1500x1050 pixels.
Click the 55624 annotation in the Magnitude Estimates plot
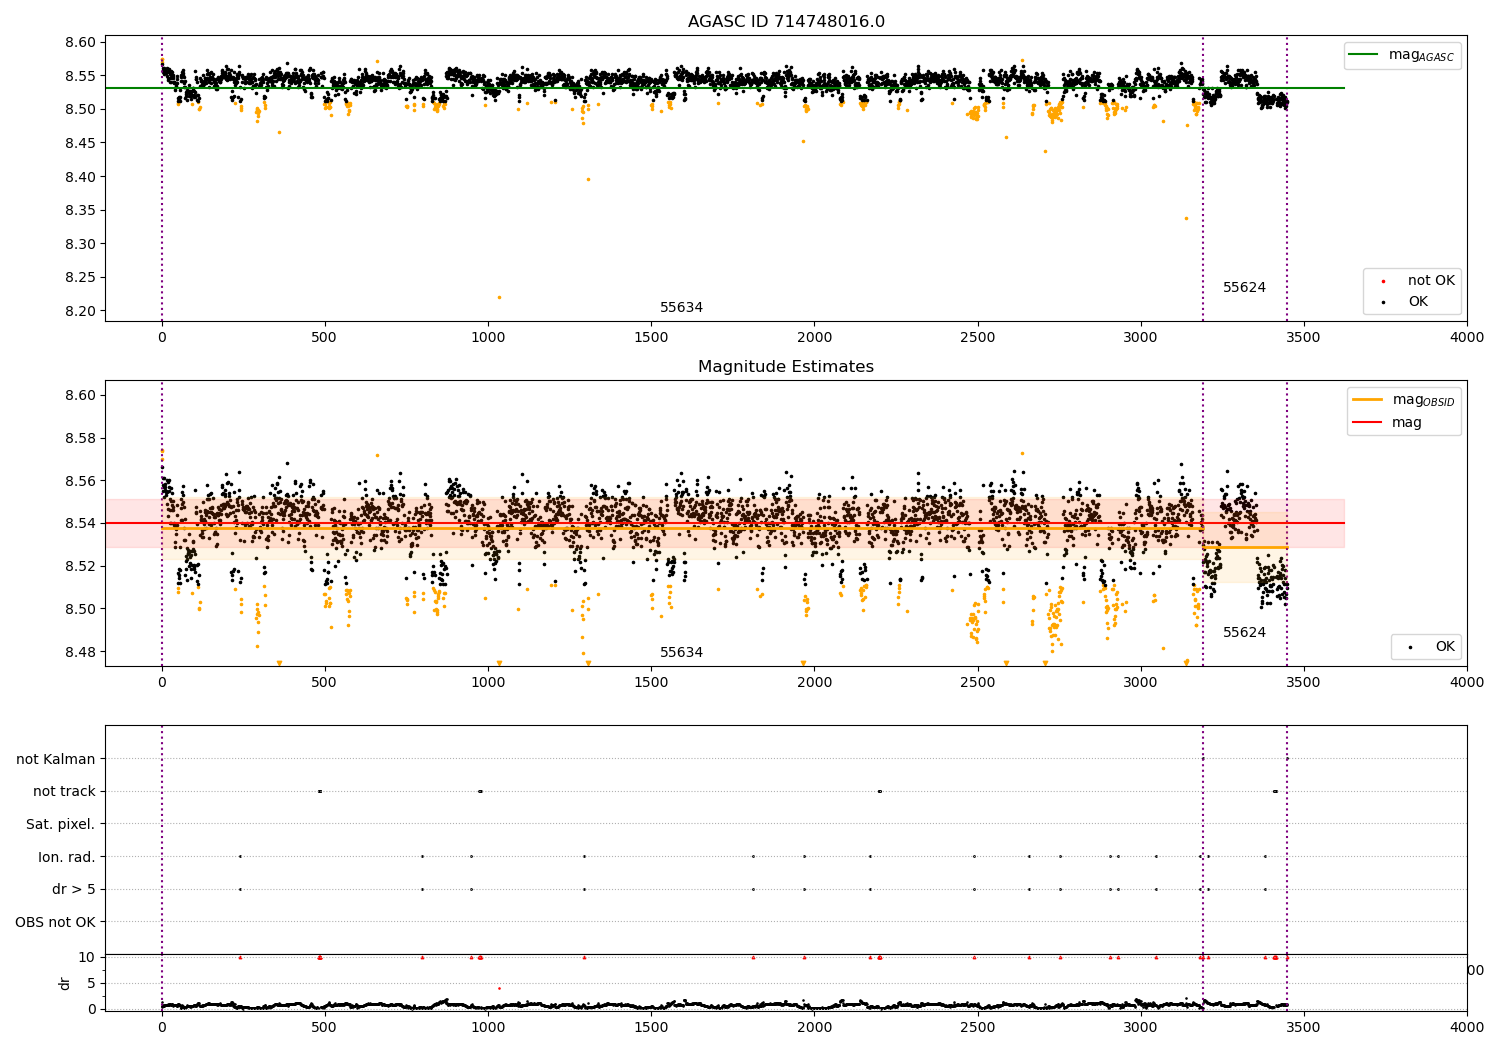[x=1244, y=633]
